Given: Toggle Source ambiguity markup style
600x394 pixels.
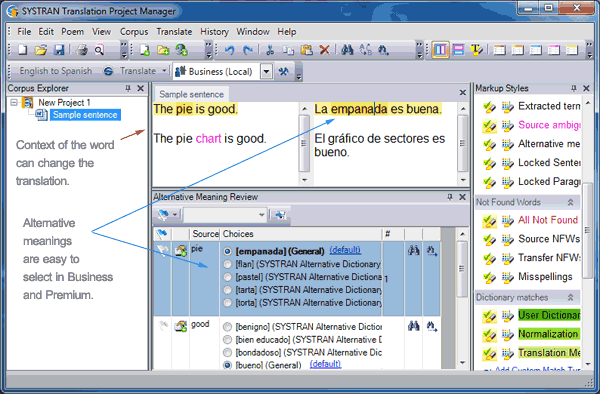Looking at the screenshot, I should [x=489, y=125].
